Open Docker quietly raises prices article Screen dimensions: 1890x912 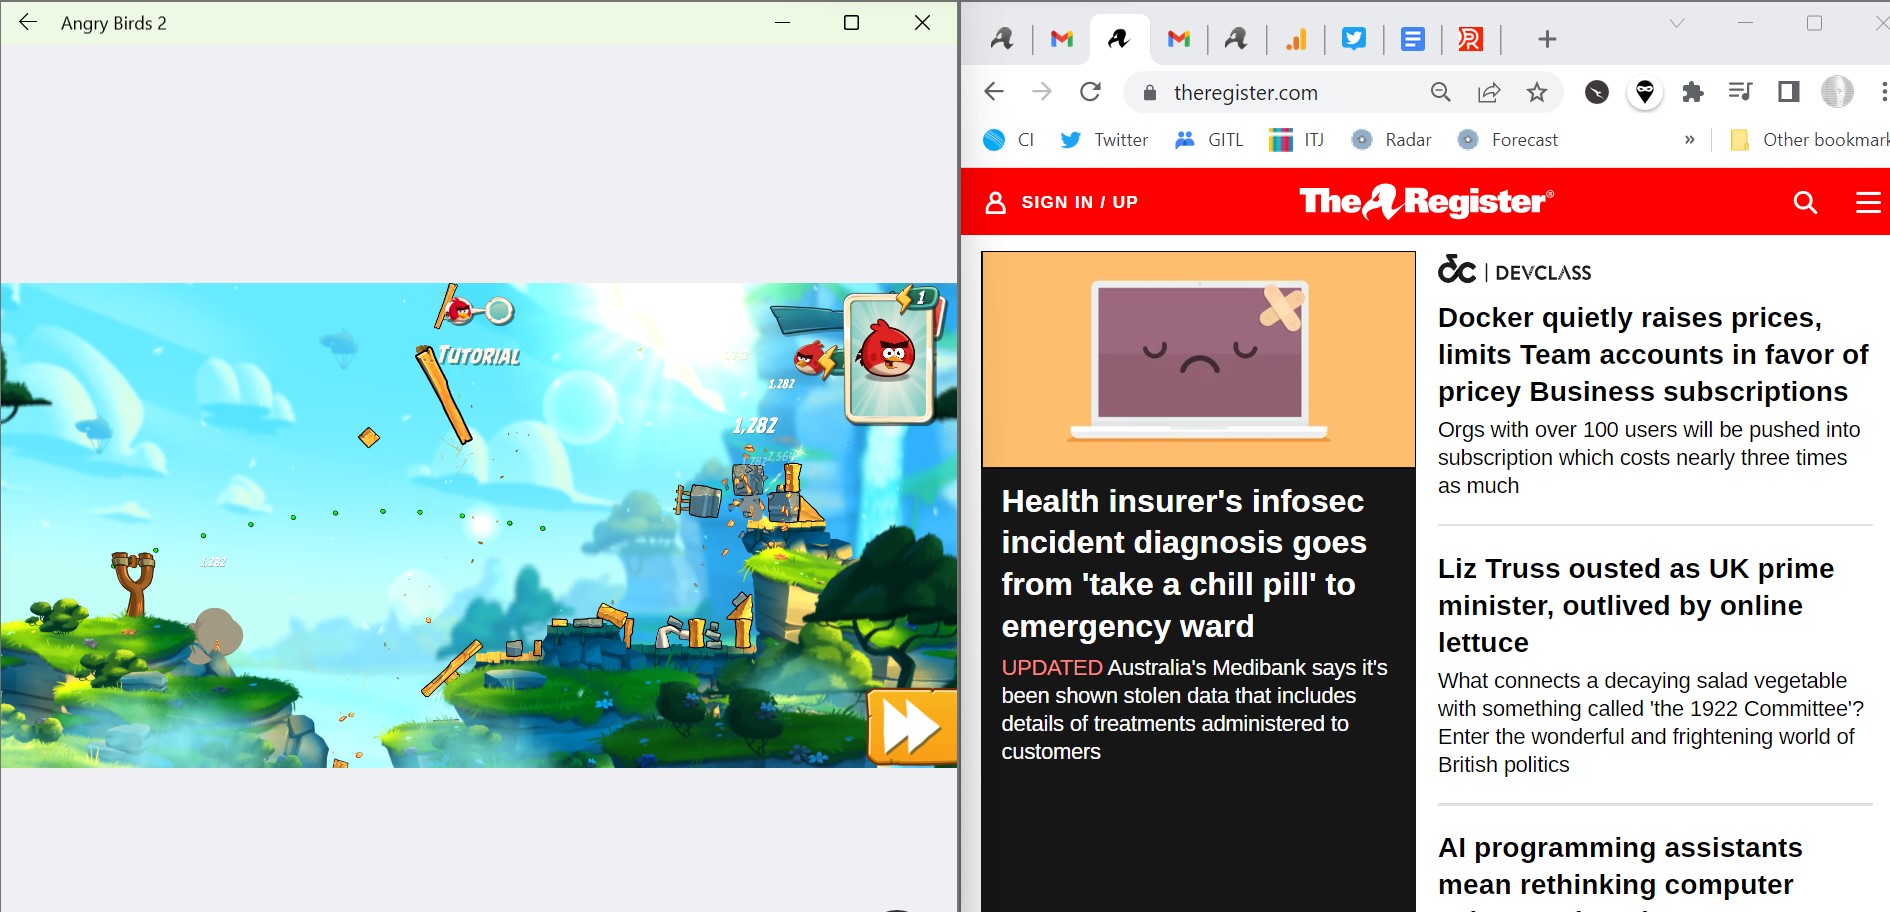coord(1653,354)
